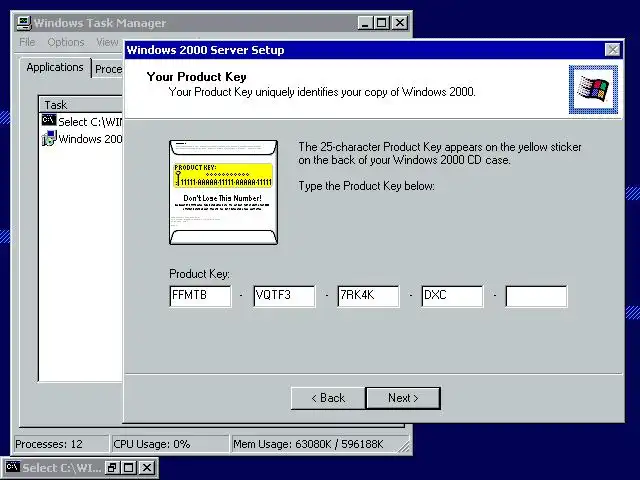
Task: Click the Next > button in Setup
Action: pyautogui.click(x=403, y=398)
